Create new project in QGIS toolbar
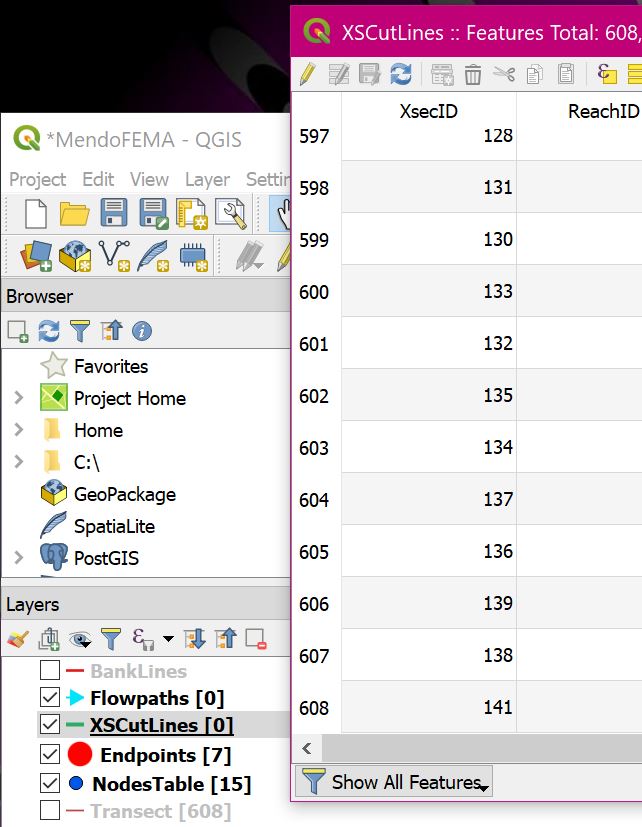The image size is (642, 827). pos(36,214)
